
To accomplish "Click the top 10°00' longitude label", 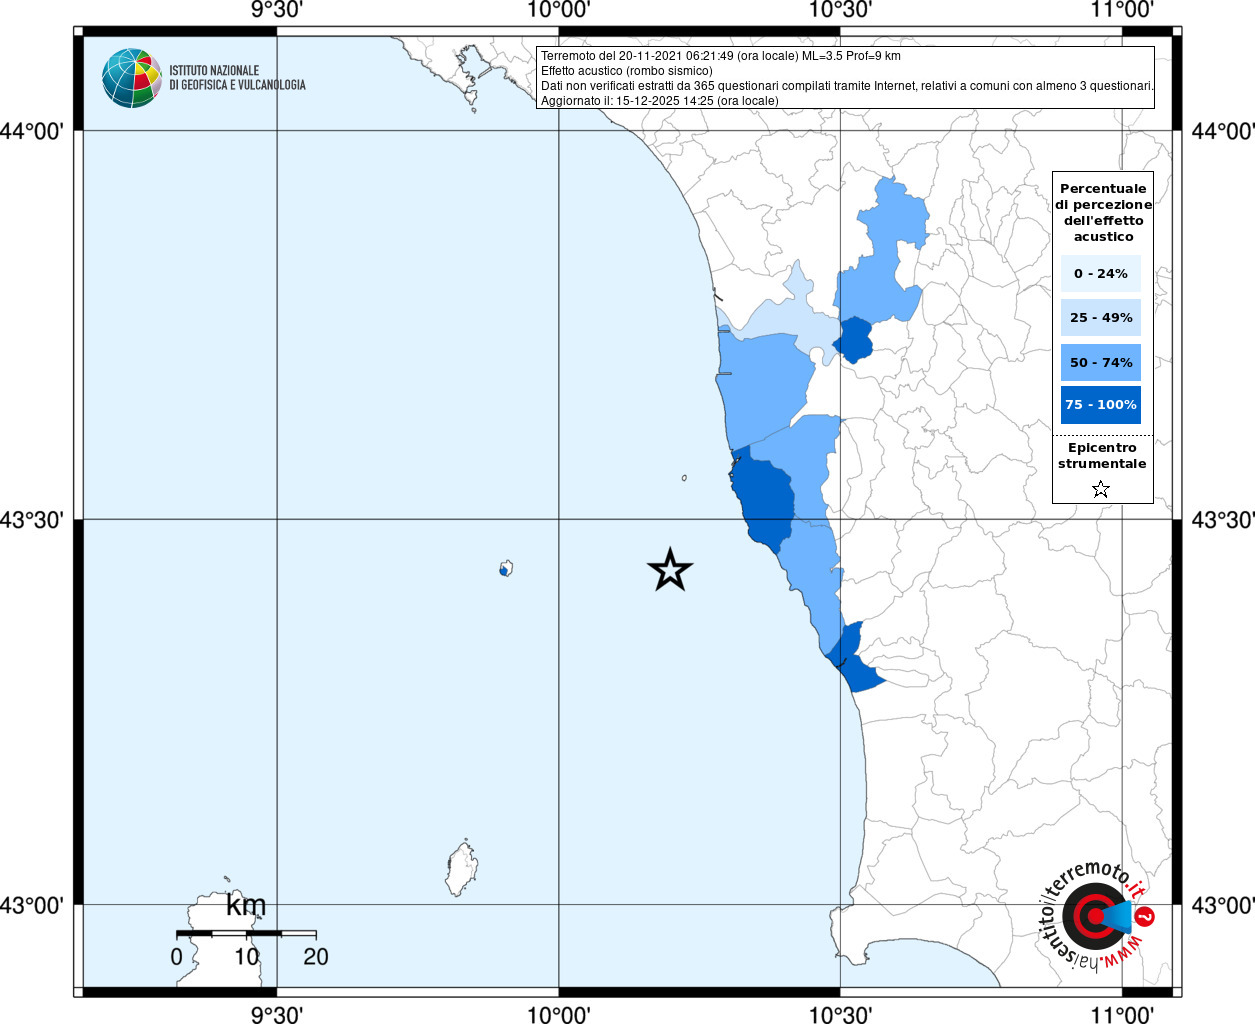I will pos(559,10).
